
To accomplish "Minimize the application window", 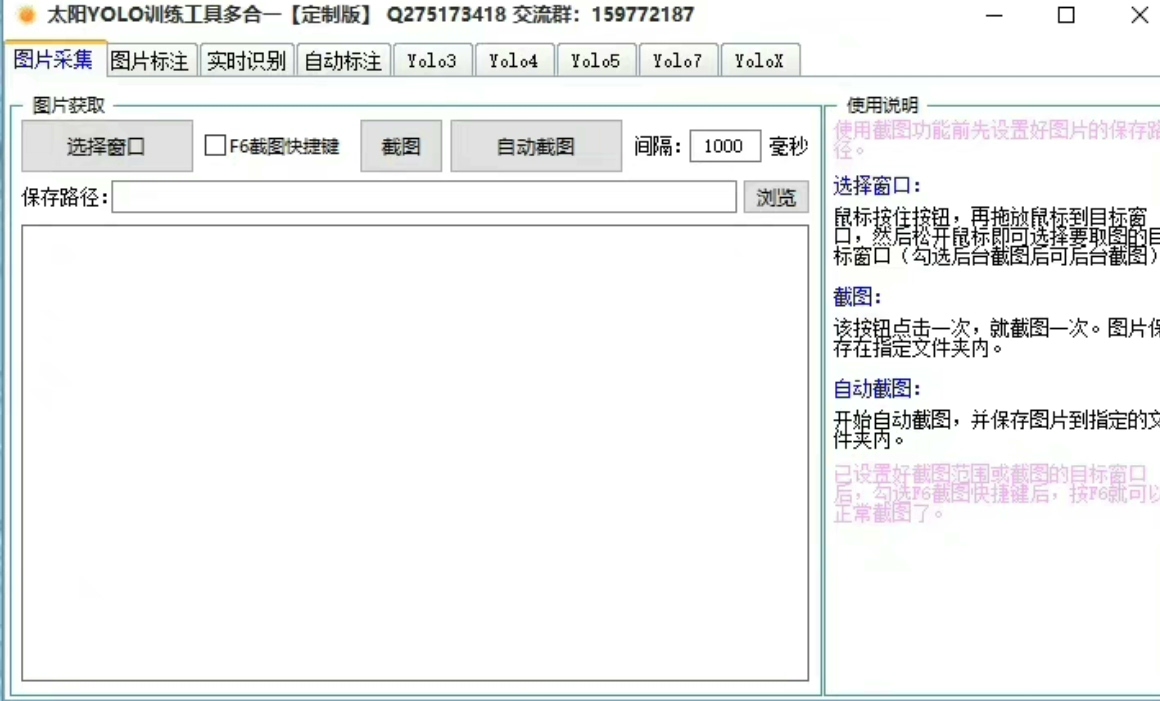I will tap(994, 15).
